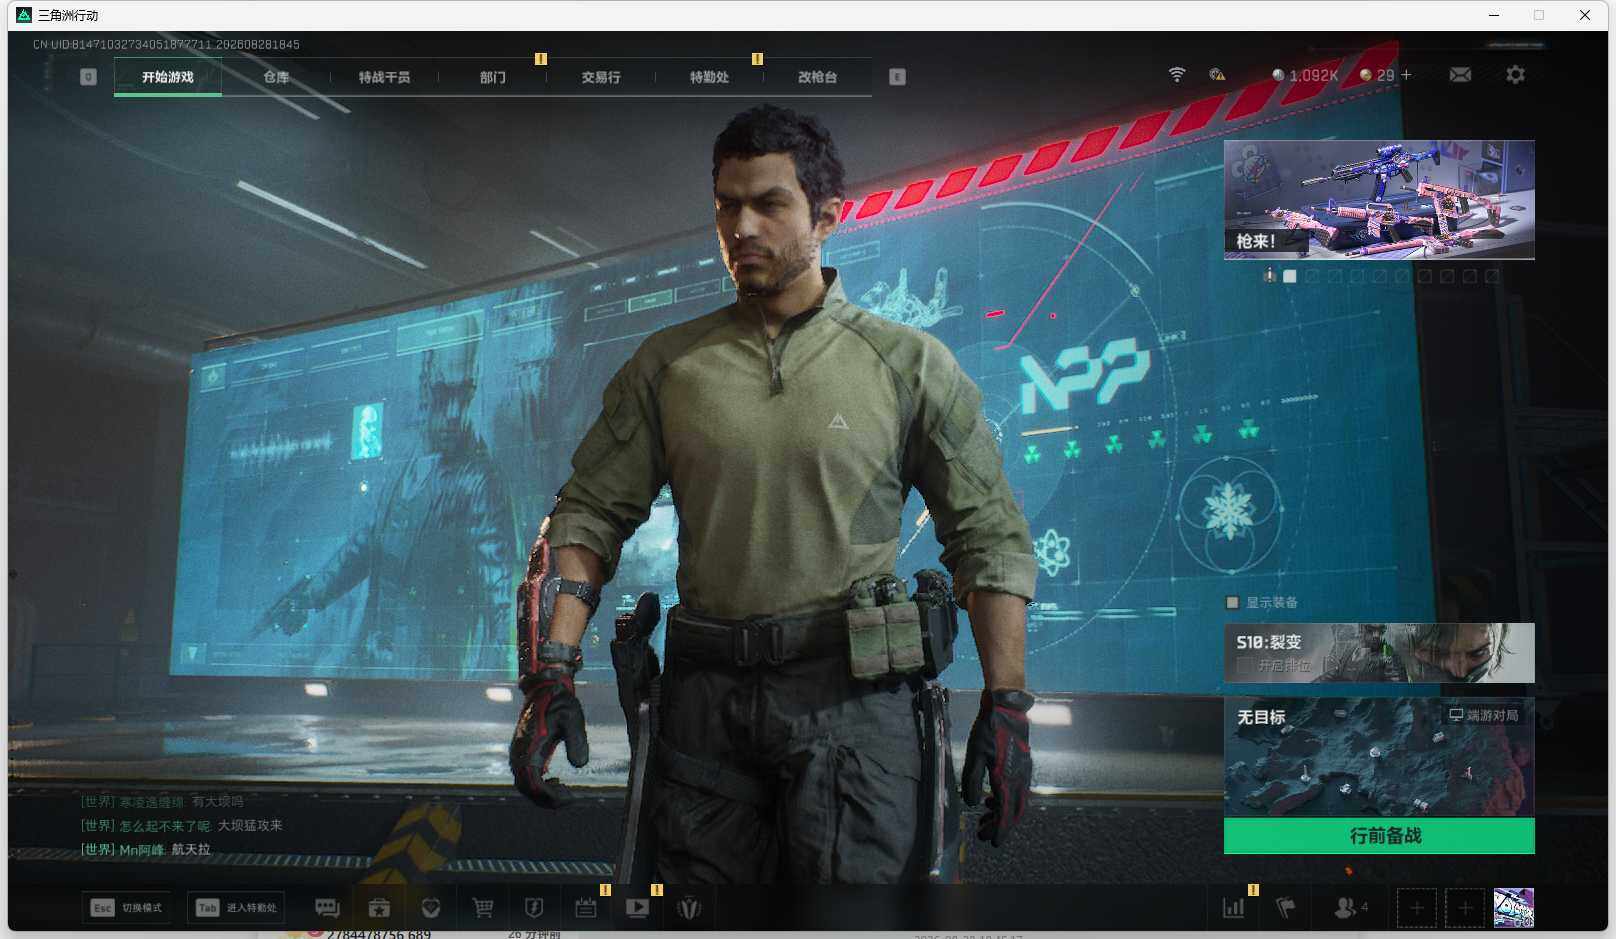Screen dimensions: 1616x939
Task: Open the shopping cart store
Action: point(483,908)
